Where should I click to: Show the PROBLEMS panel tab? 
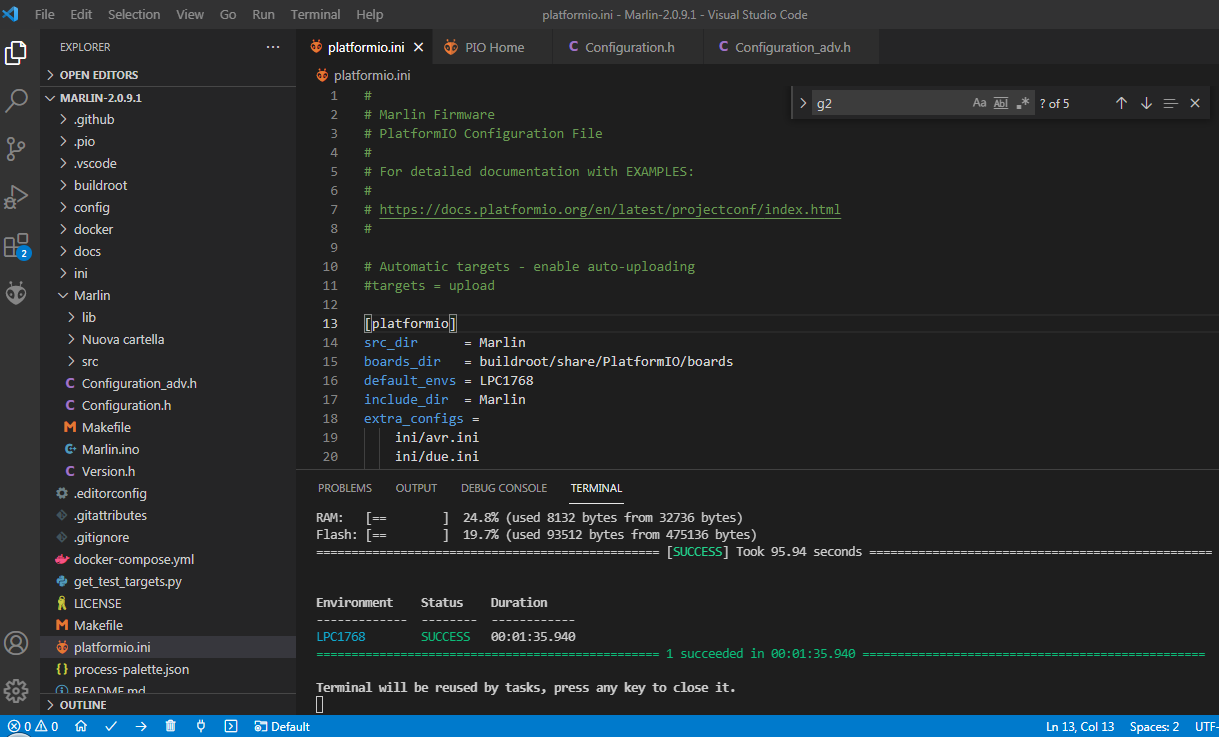click(x=345, y=488)
